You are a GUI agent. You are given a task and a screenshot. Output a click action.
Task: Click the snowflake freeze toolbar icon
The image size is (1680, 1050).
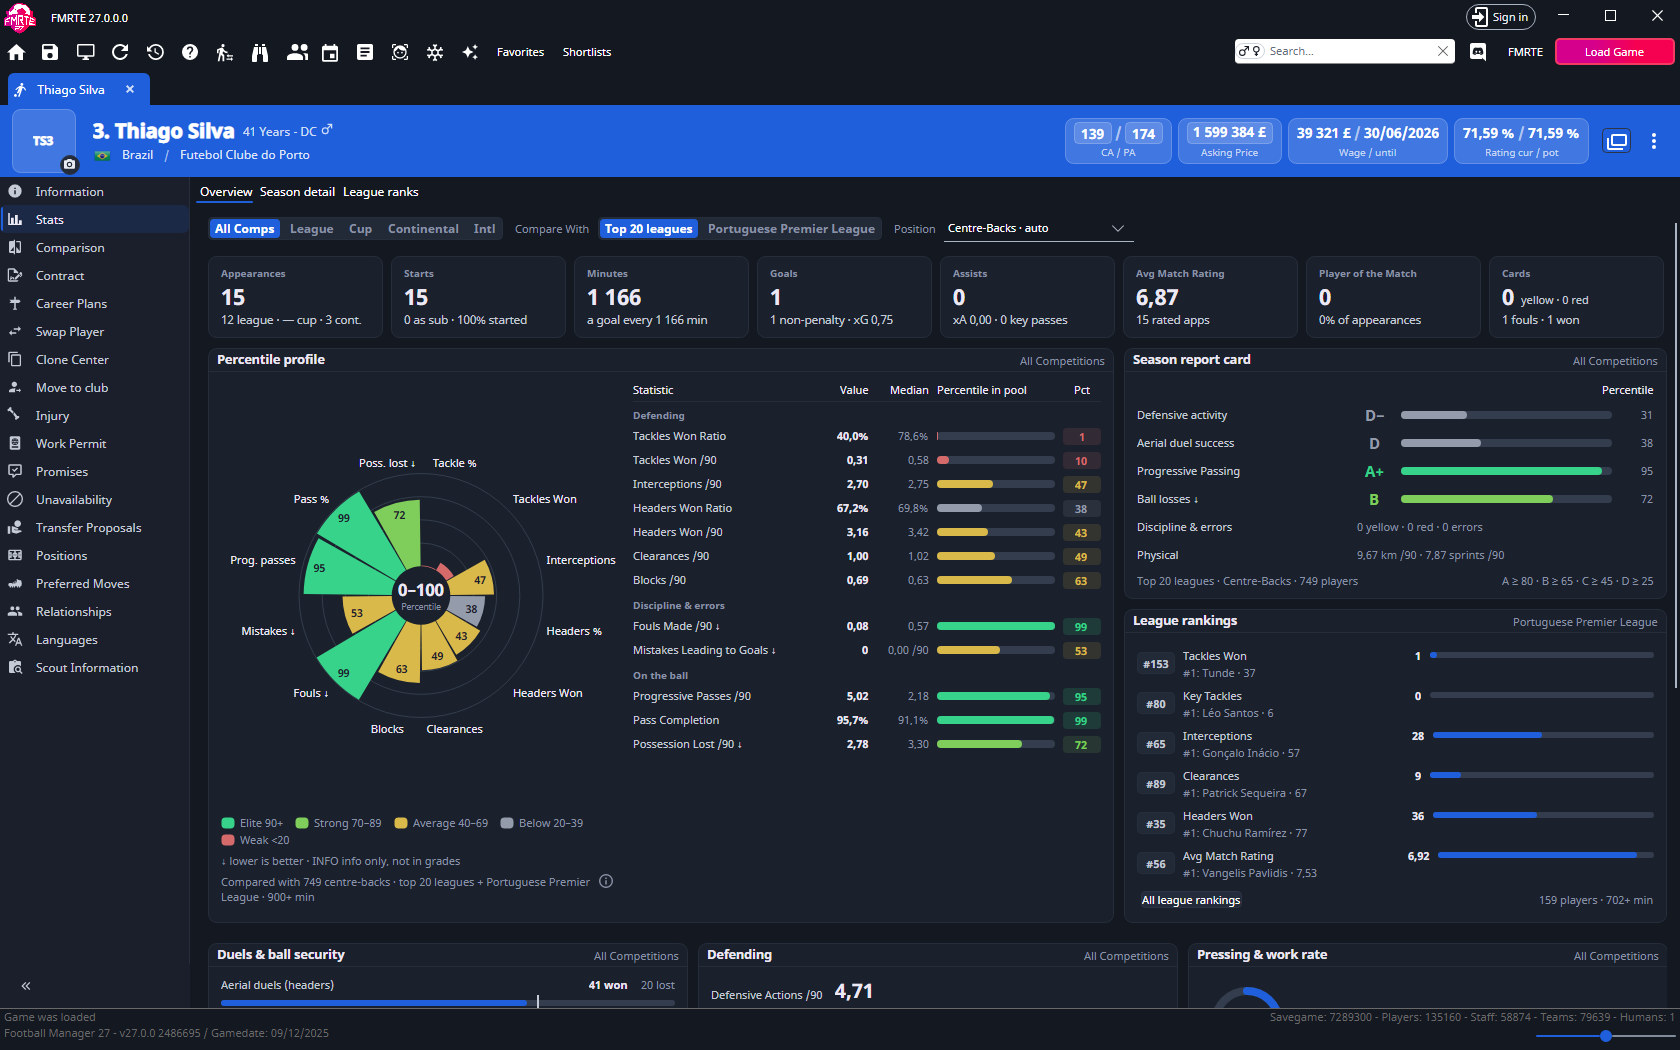pyautogui.click(x=435, y=52)
